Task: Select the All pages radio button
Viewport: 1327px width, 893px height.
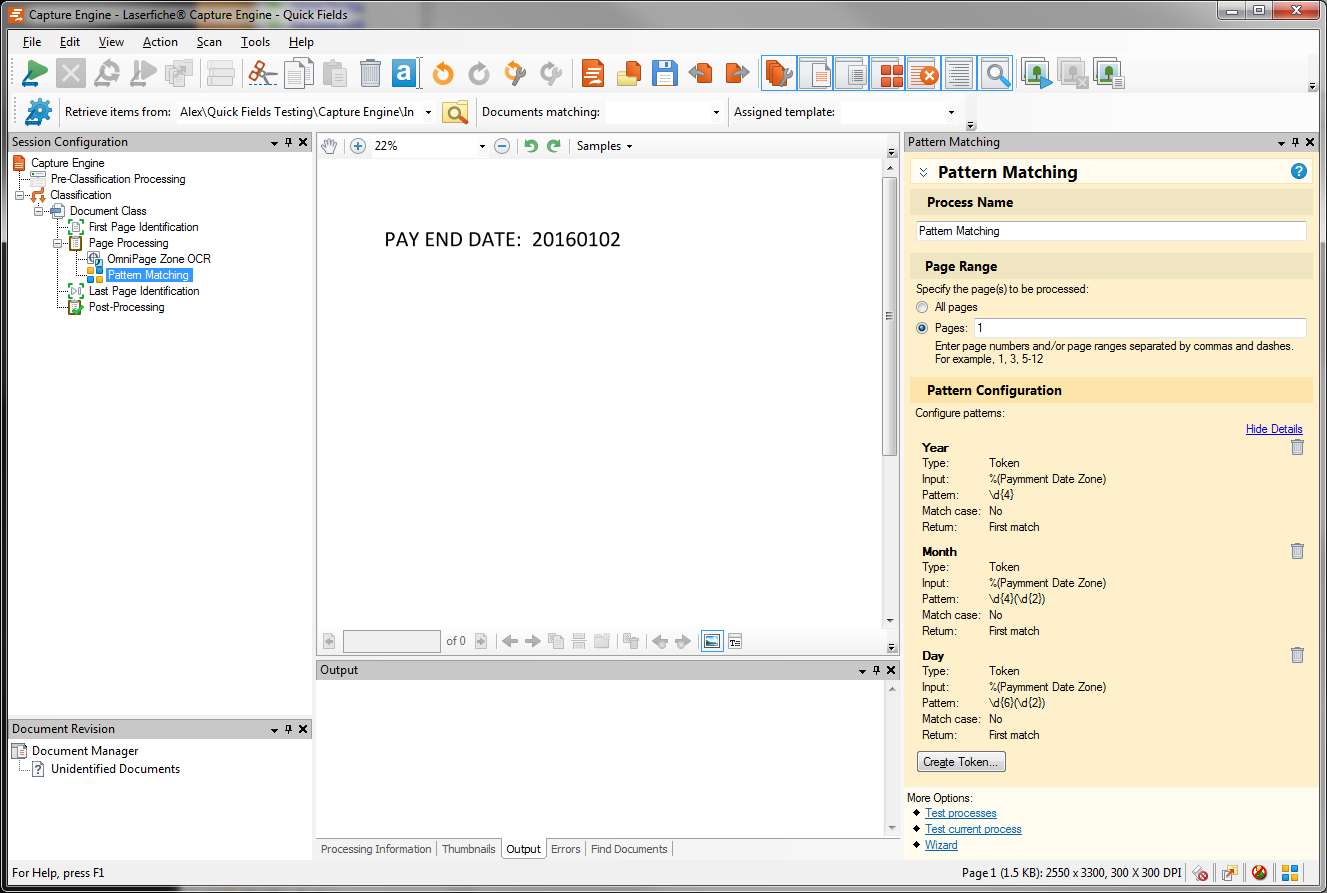Action: coord(922,307)
